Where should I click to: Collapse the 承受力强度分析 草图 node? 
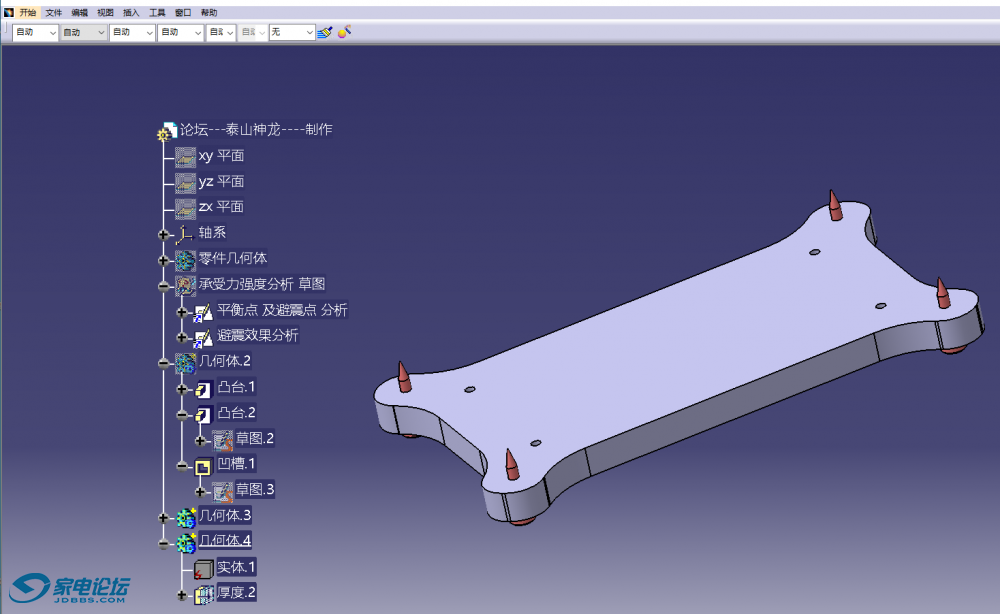[164, 285]
